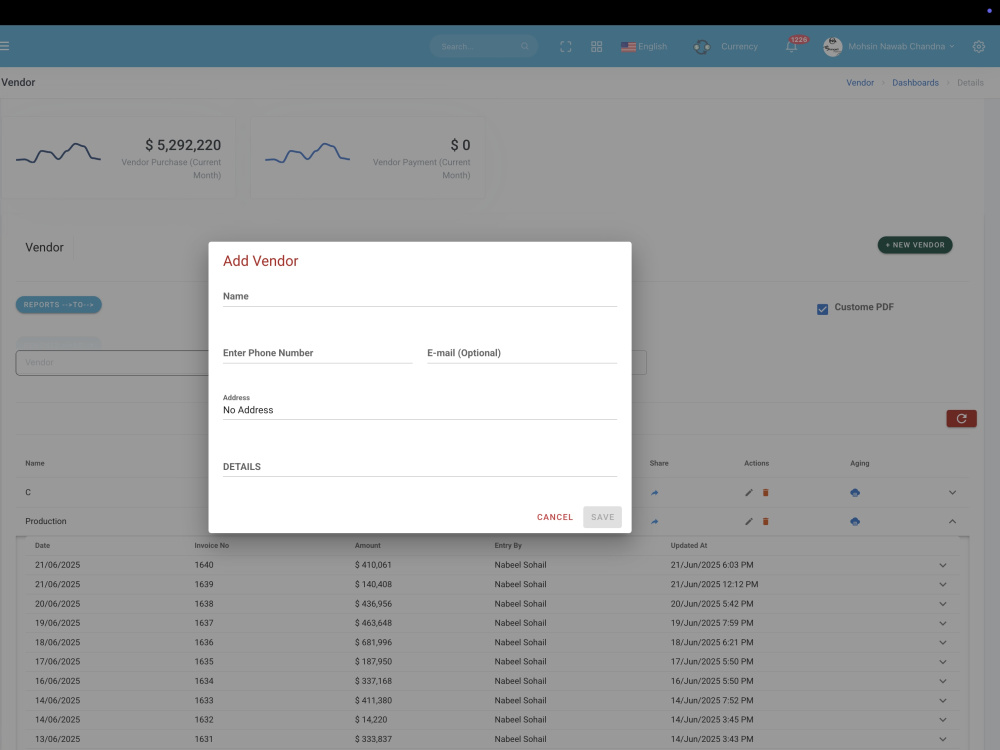
Task: Open the apps grid icon
Action: click(596, 47)
